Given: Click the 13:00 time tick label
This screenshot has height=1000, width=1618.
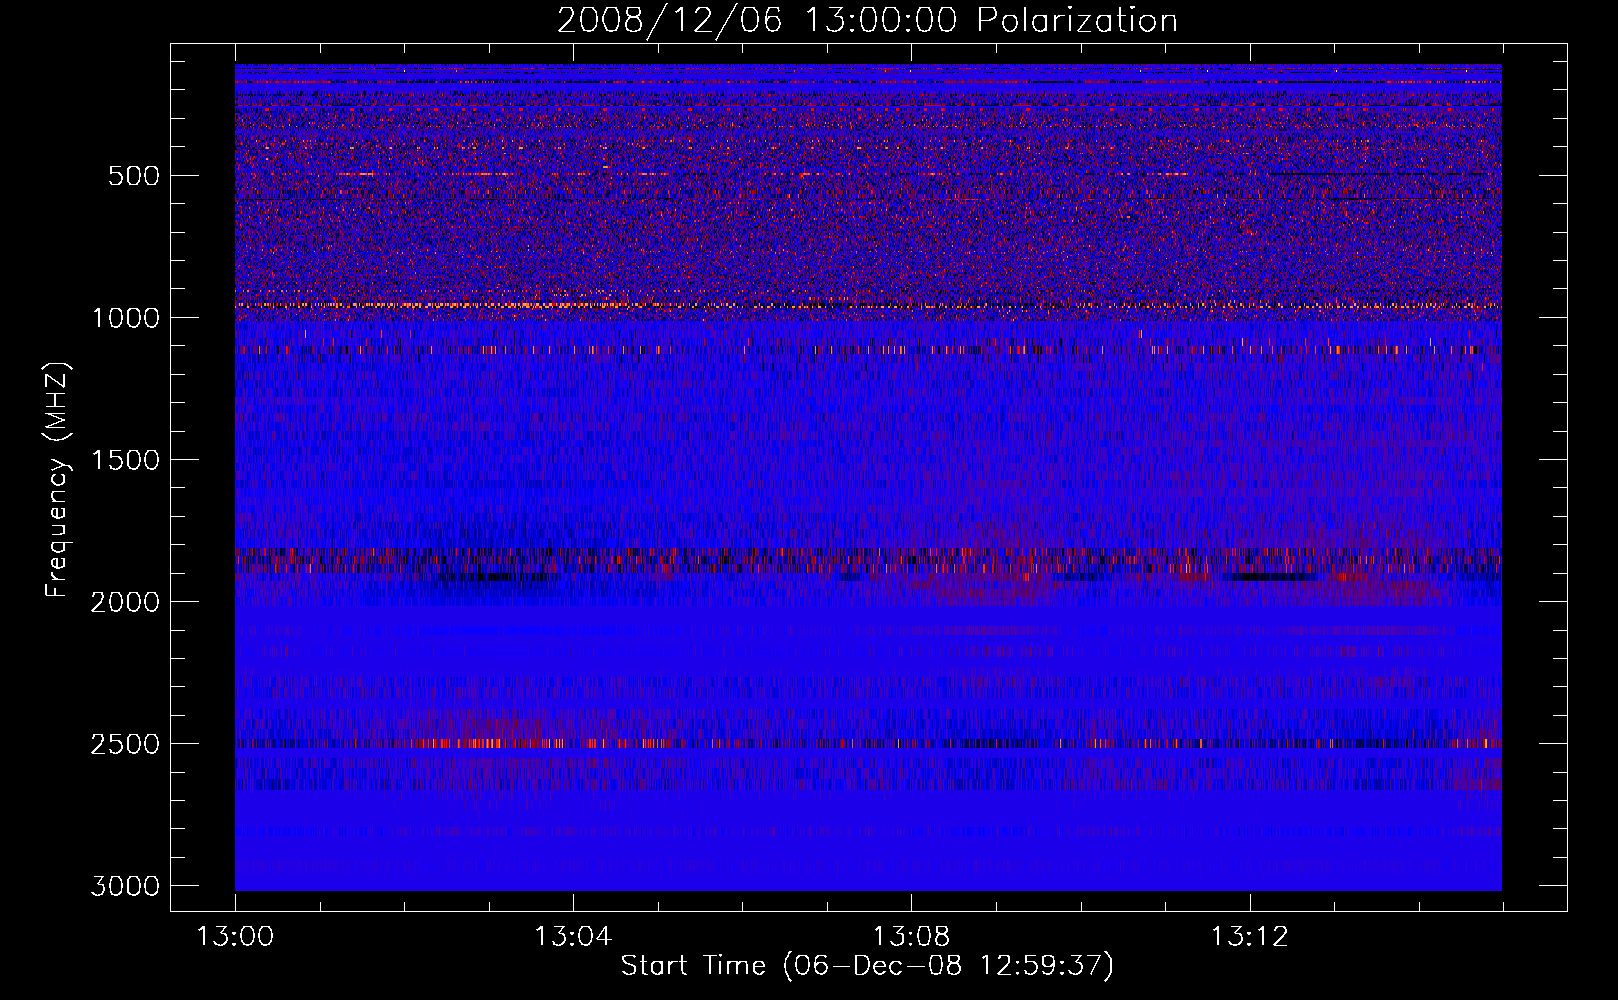Looking at the screenshot, I should (235, 937).
